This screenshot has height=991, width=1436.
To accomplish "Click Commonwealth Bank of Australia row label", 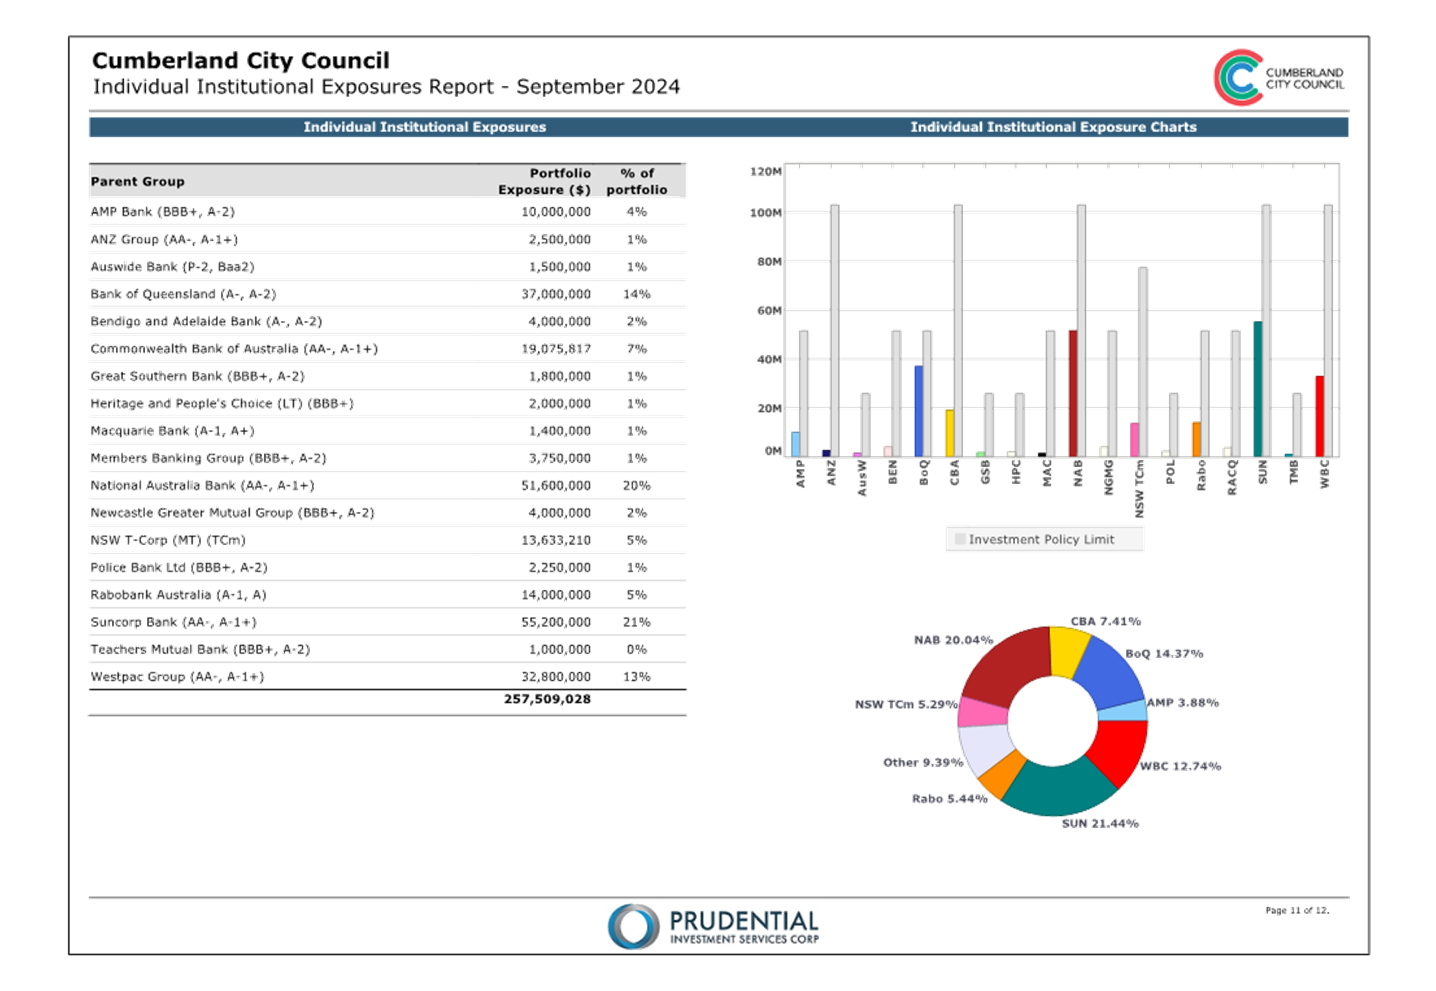I will click(234, 349).
